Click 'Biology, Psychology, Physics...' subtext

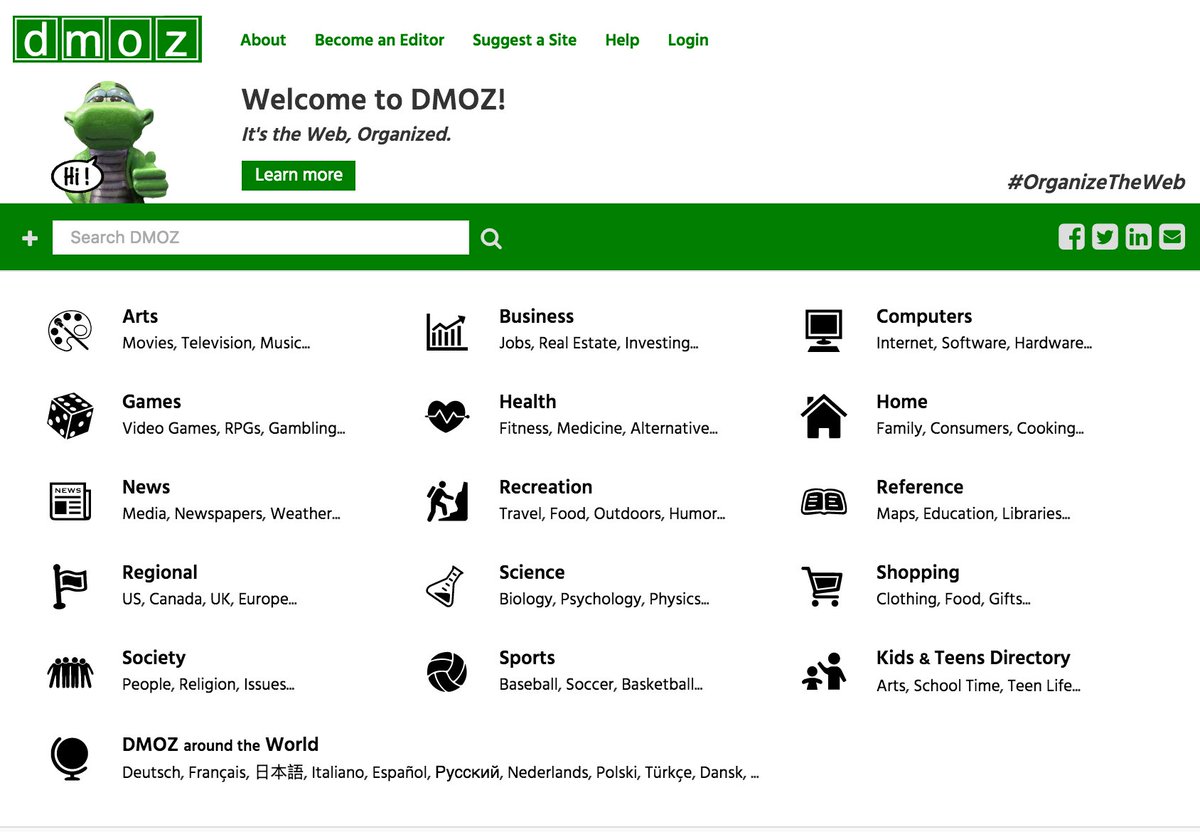[x=604, y=599]
